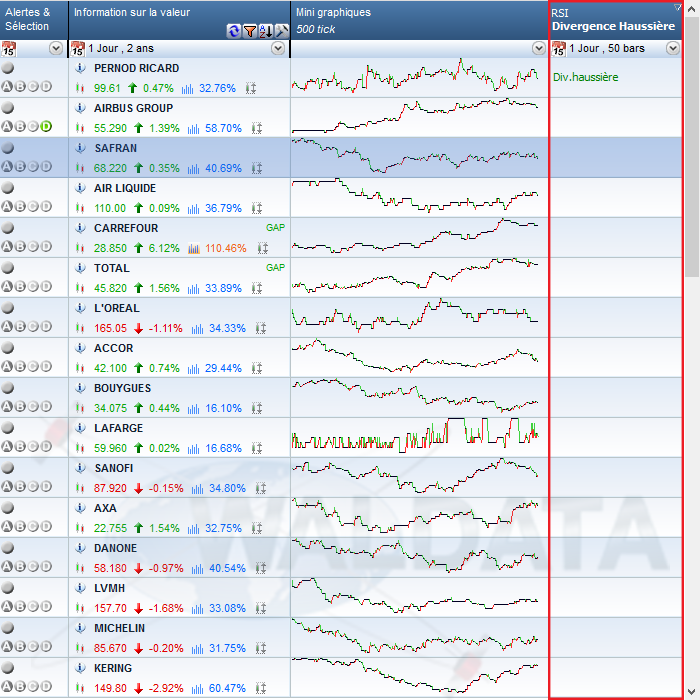Viewport: 700px width, 700px height.
Task: Click ACCOR price 42.100
Action: click(110, 369)
